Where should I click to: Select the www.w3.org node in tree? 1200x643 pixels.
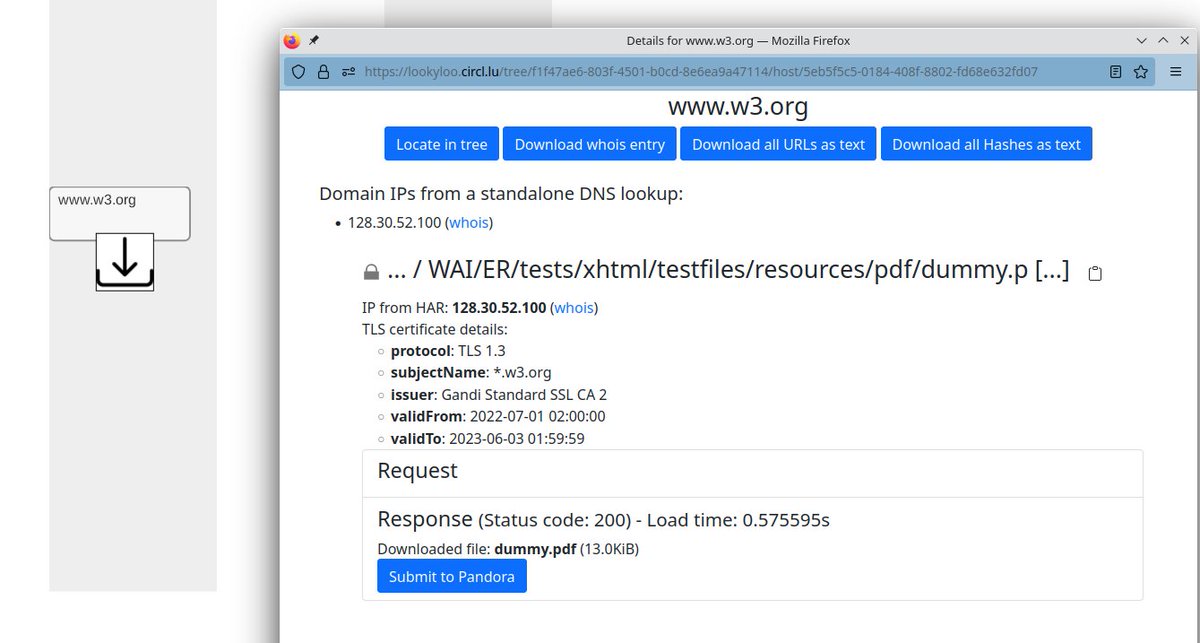pos(120,213)
